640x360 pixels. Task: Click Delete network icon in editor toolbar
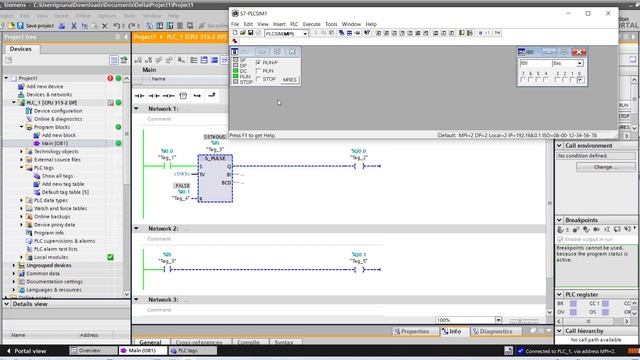149,60
